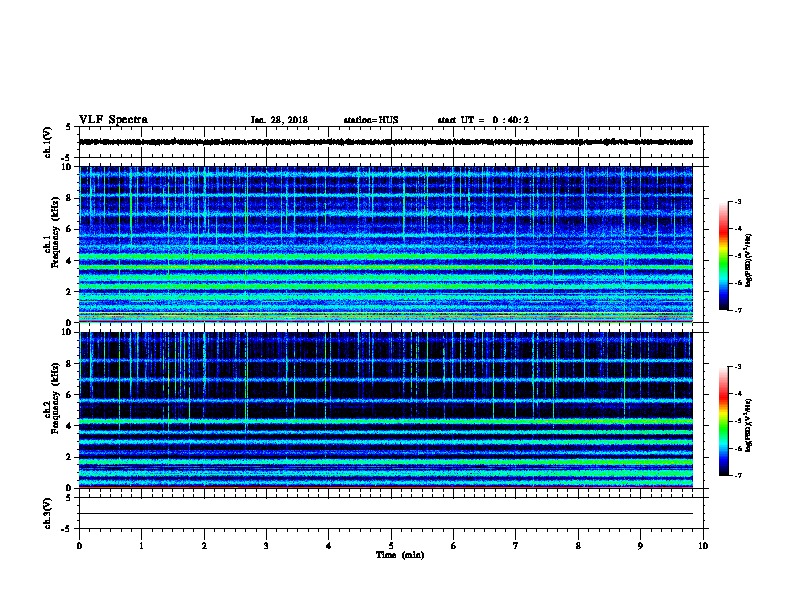Click the "Time (min)" axis title
Viewport: 792px width, 612px height.
400,555
